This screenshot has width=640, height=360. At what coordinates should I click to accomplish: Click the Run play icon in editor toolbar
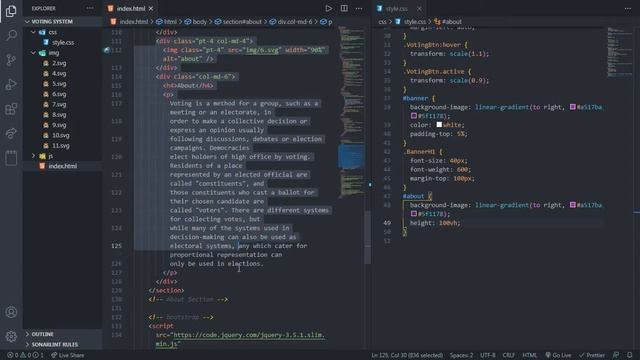click(x=329, y=8)
